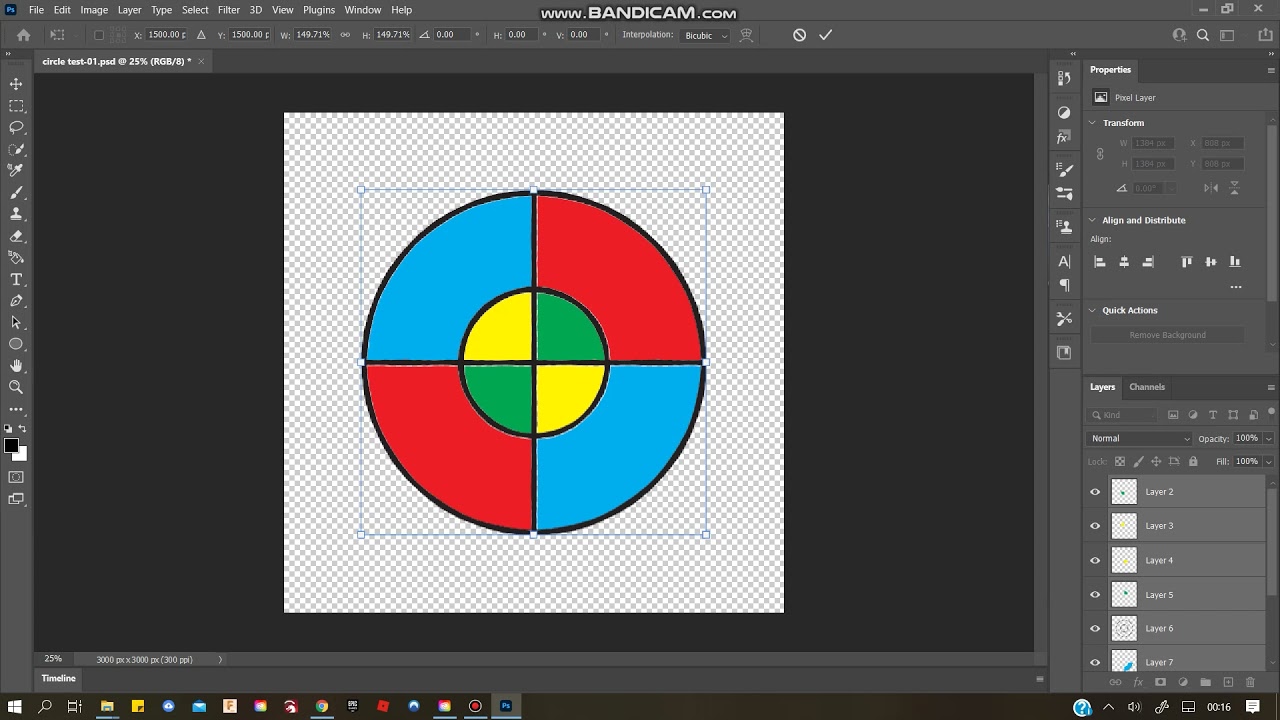Align horizontal centers button

click(1124, 262)
